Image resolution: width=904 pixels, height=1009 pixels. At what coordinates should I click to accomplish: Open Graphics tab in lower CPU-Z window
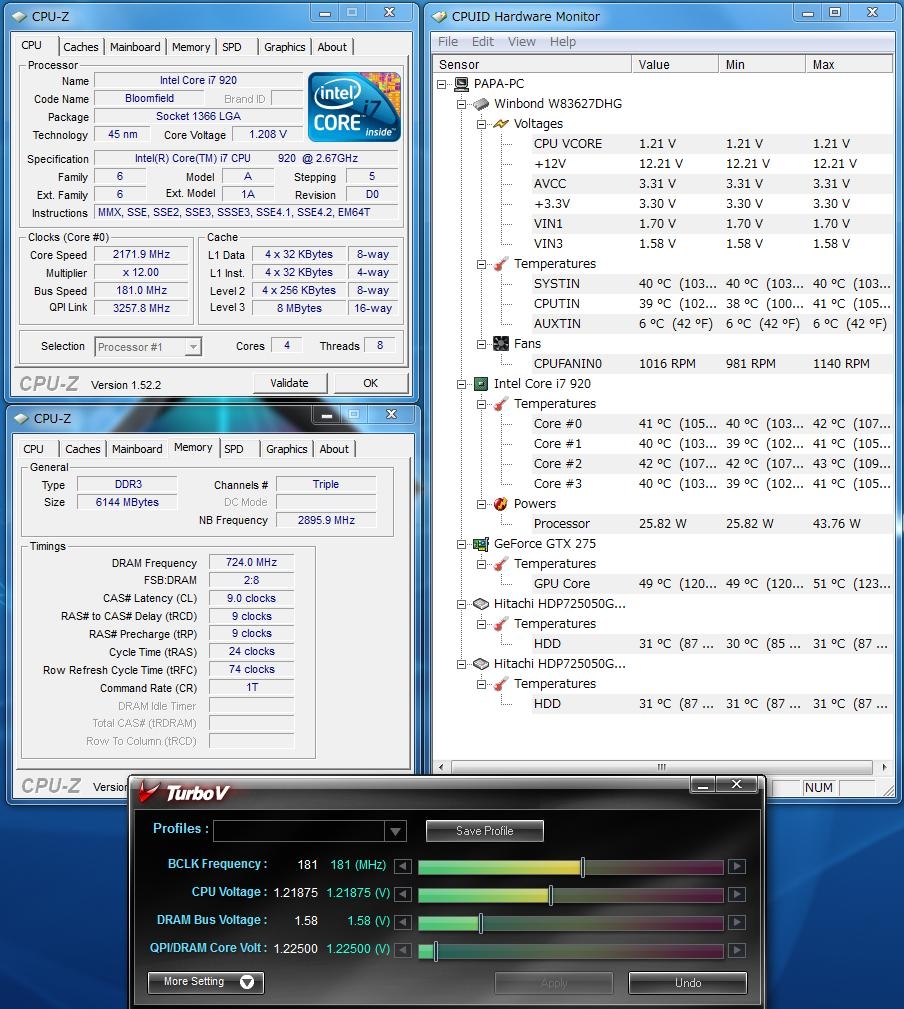286,449
